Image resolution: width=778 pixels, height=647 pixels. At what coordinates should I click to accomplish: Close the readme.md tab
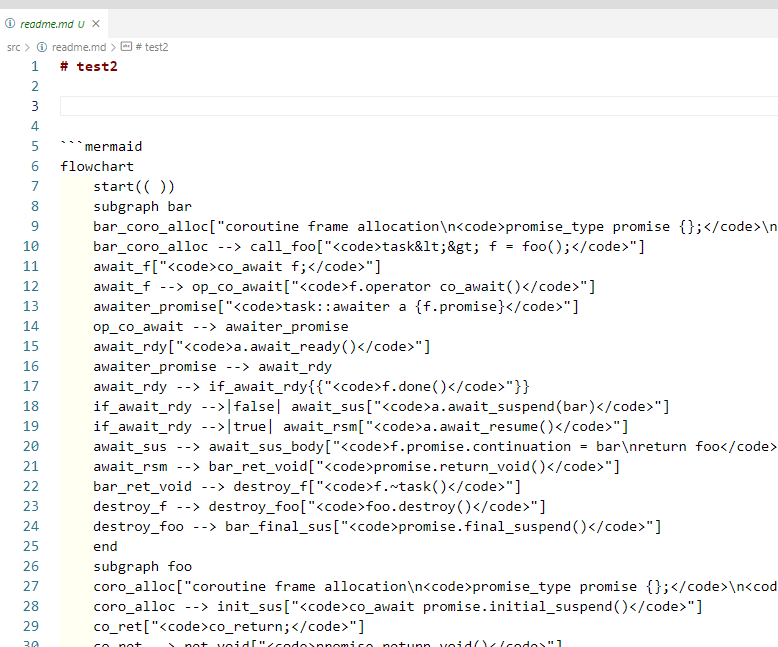(96, 23)
